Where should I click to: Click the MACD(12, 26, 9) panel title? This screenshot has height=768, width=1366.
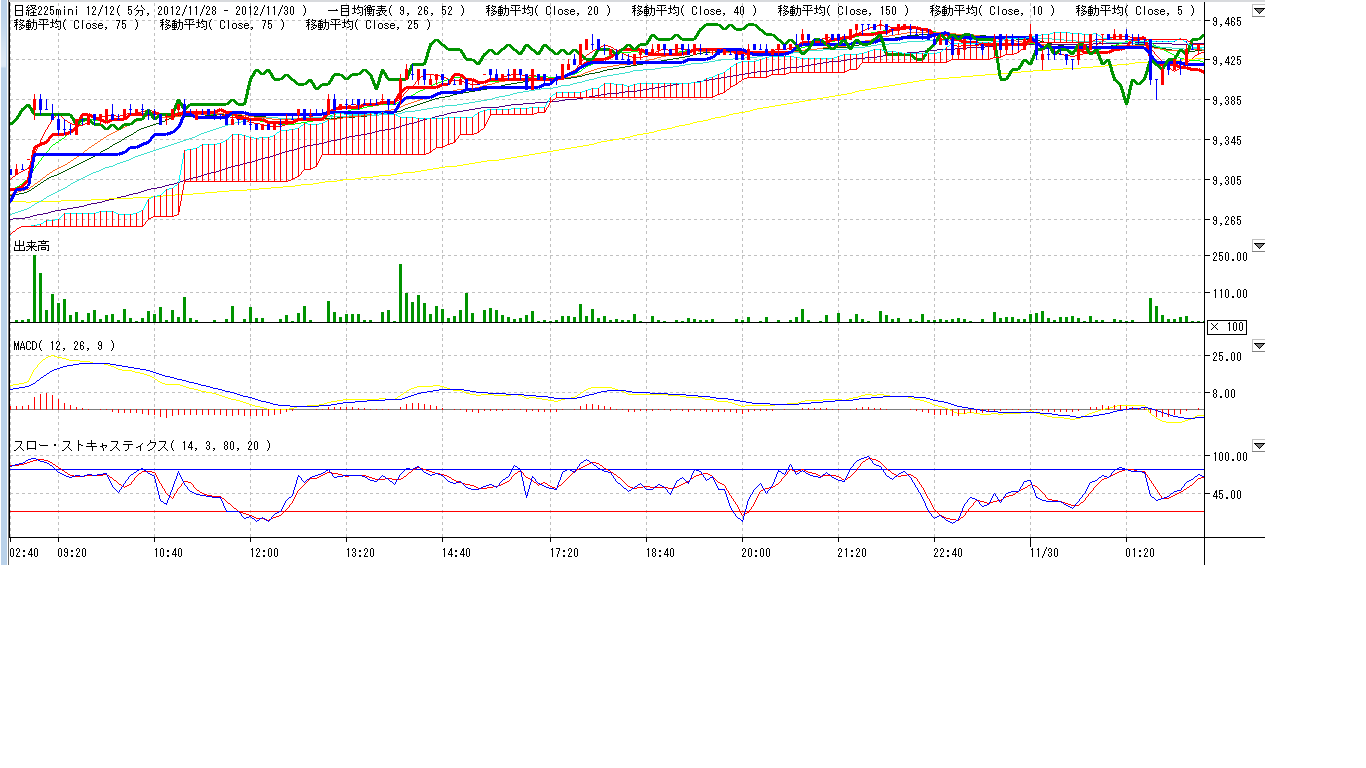tap(64, 345)
